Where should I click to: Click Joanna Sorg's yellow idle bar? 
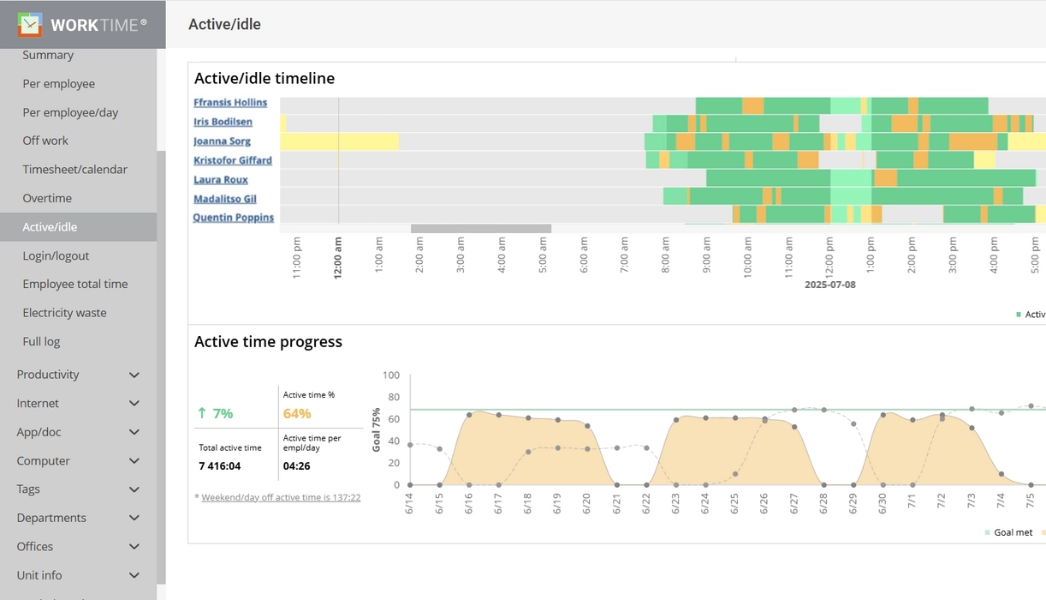coord(340,142)
